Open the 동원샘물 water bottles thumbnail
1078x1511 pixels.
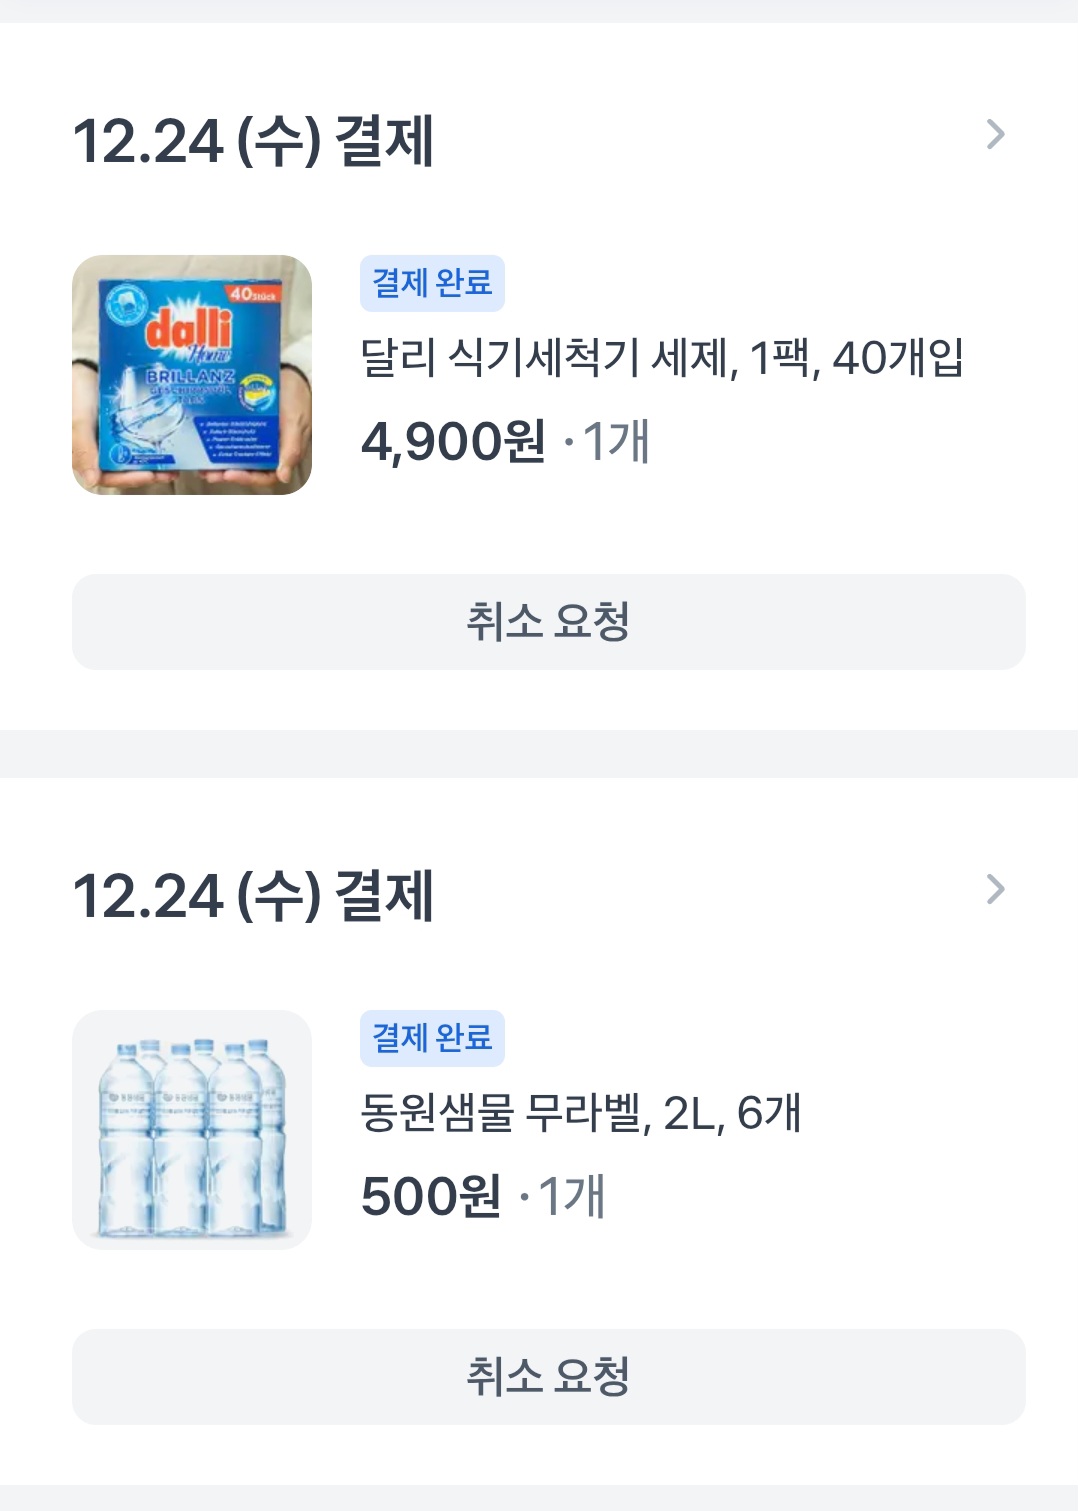click(x=192, y=1130)
